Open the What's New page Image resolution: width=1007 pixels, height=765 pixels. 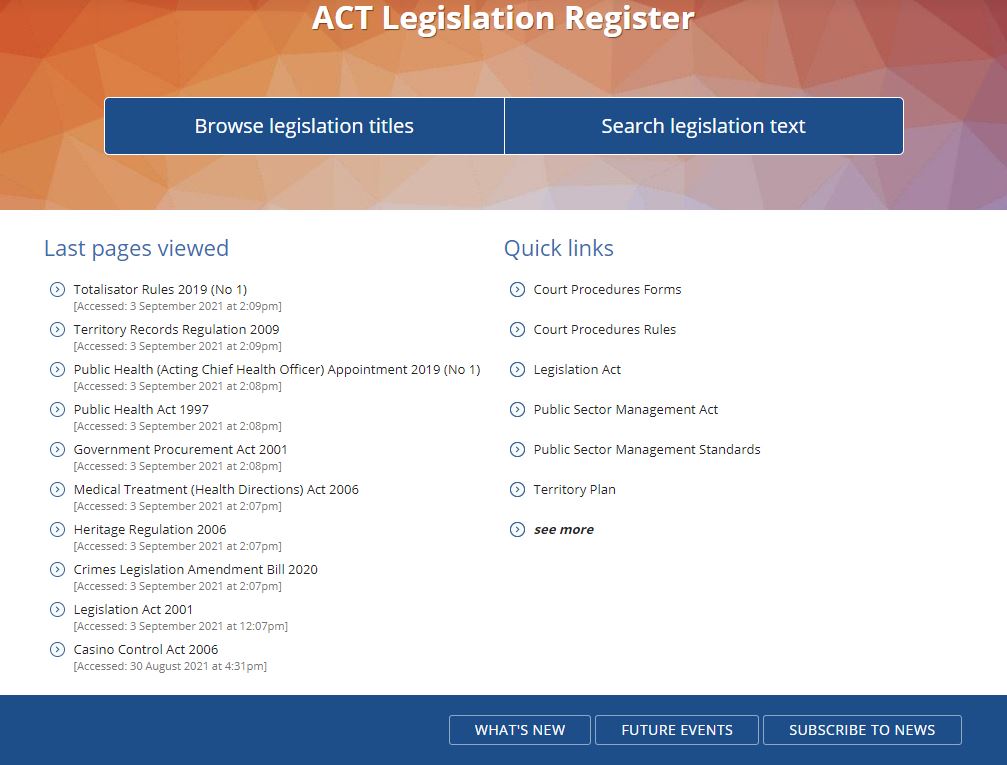(x=520, y=730)
